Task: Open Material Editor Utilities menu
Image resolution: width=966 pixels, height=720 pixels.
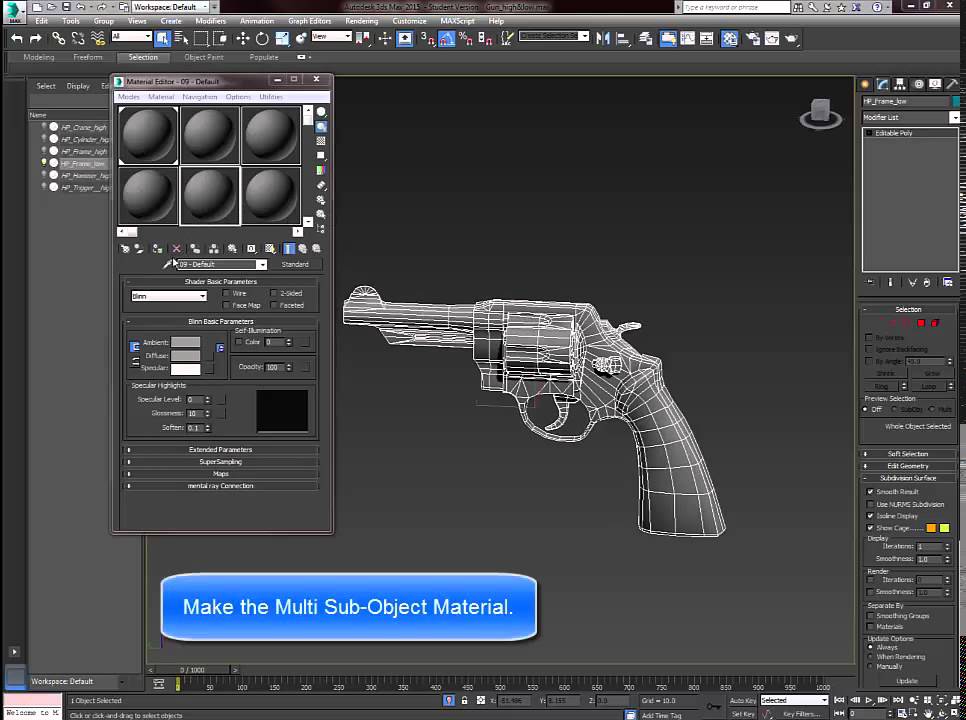Action: tap(271, 97)
